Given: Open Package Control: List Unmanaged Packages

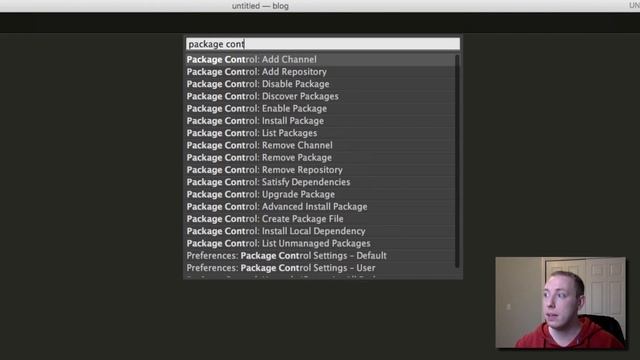Looking at the screenshot, I should tap(320, 243).
